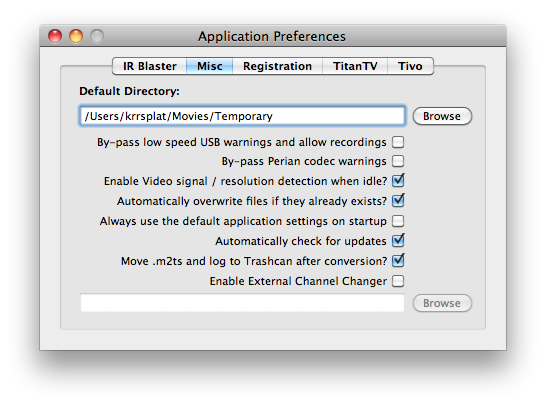This screenshot has height=405, width=546.
Task: Close the Application Preferences window
Action: click(x=55, y=36)
